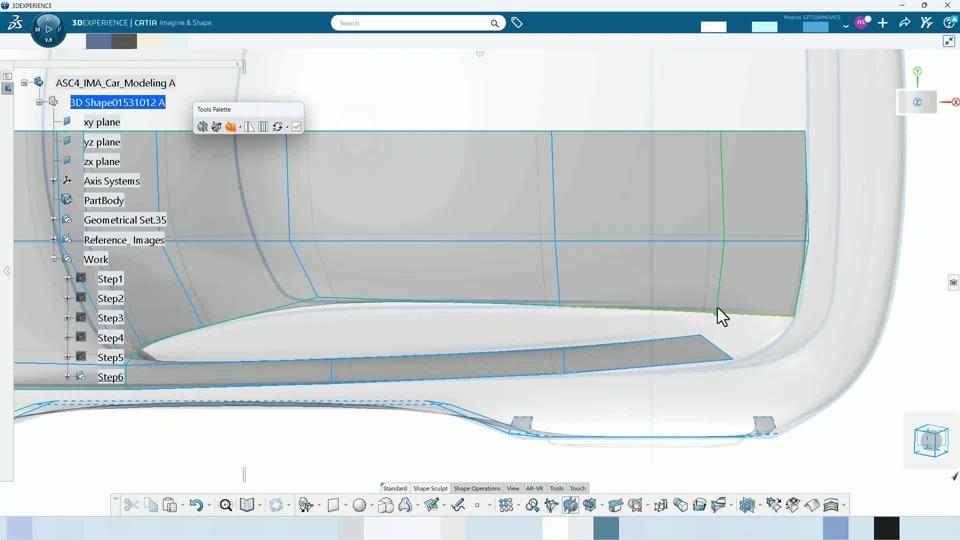
Task: Expand the Step4 node
Action: tap(67, 337)
